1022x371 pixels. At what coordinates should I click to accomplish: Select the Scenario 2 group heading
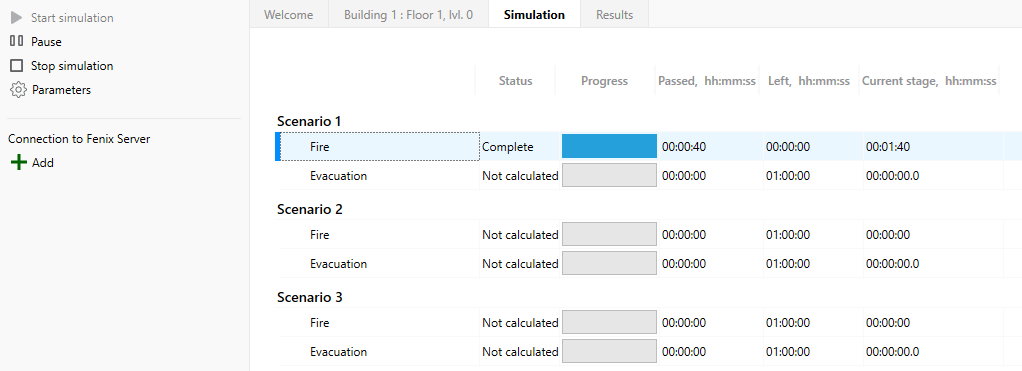click(310, 209)
